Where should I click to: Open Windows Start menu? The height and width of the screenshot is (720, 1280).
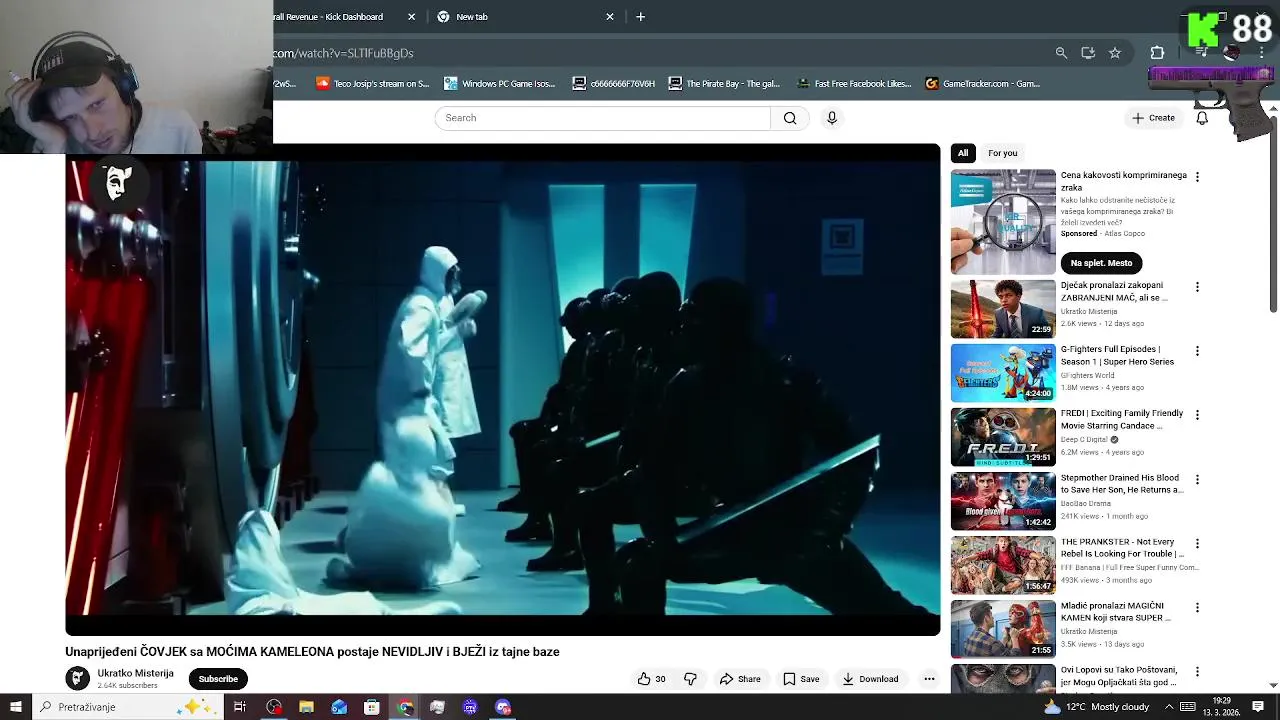[x=15, y=707]
